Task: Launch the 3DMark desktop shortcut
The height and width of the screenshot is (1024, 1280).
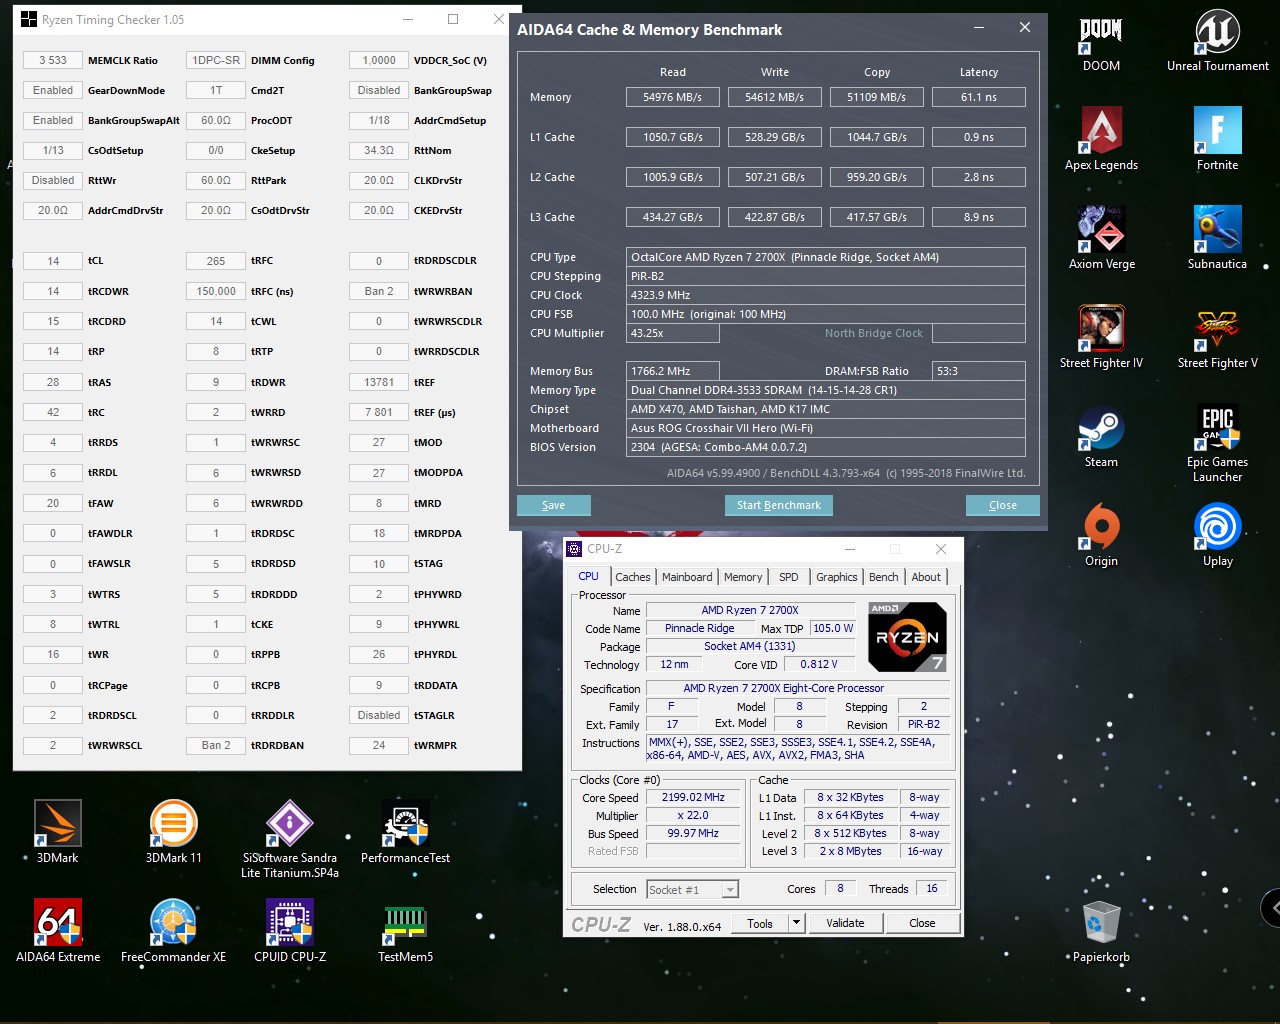Action: tap(58, 832)
